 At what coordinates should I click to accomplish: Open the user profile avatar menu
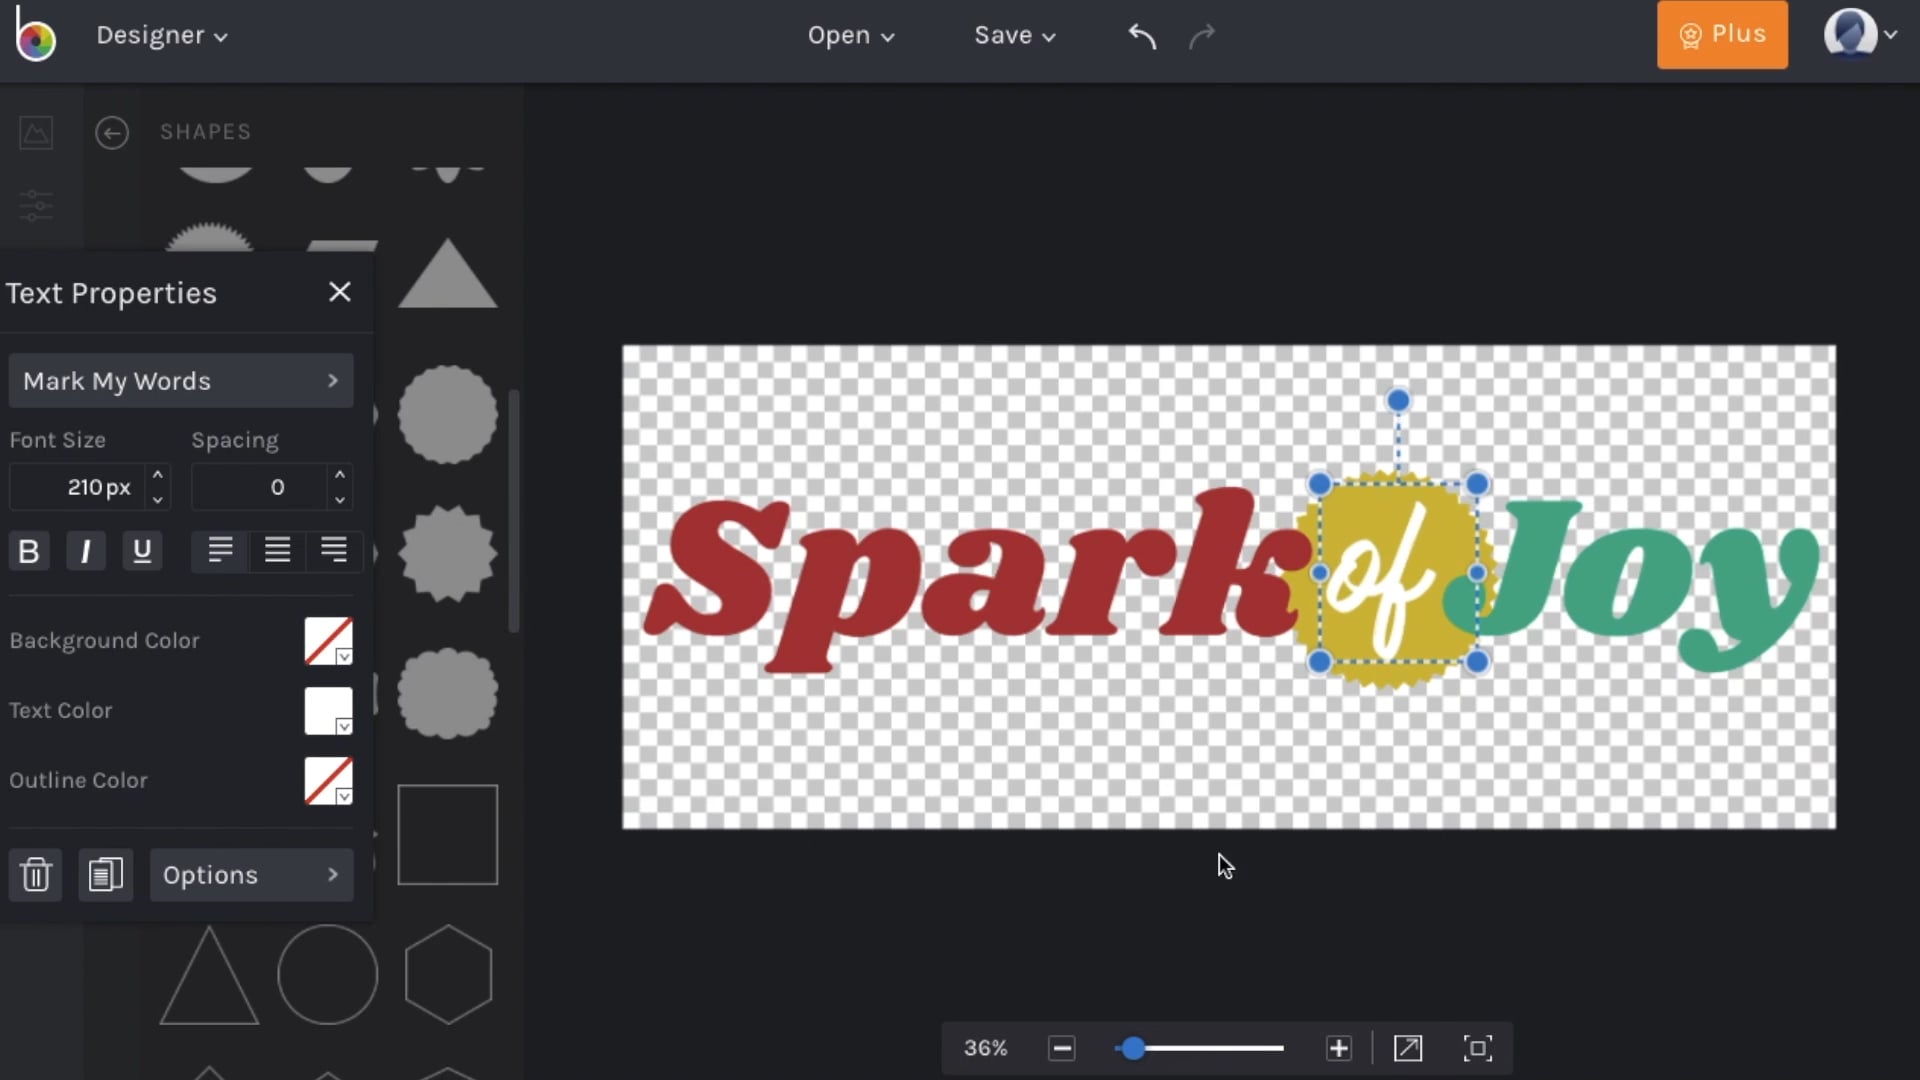point(1860,34)
